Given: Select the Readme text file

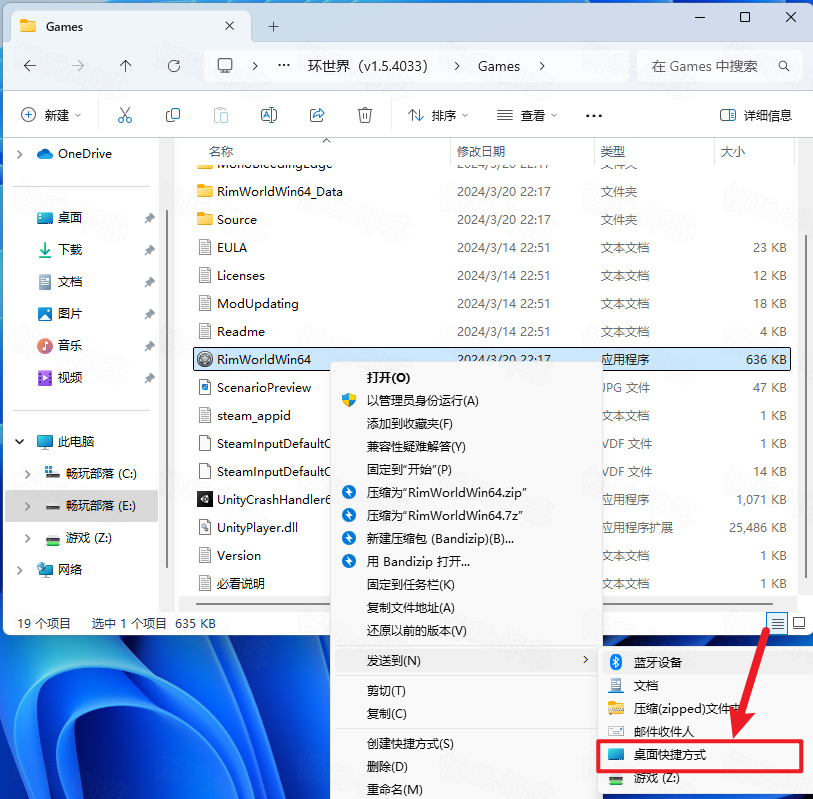Looking at the screenshot, I should (492, 331).
